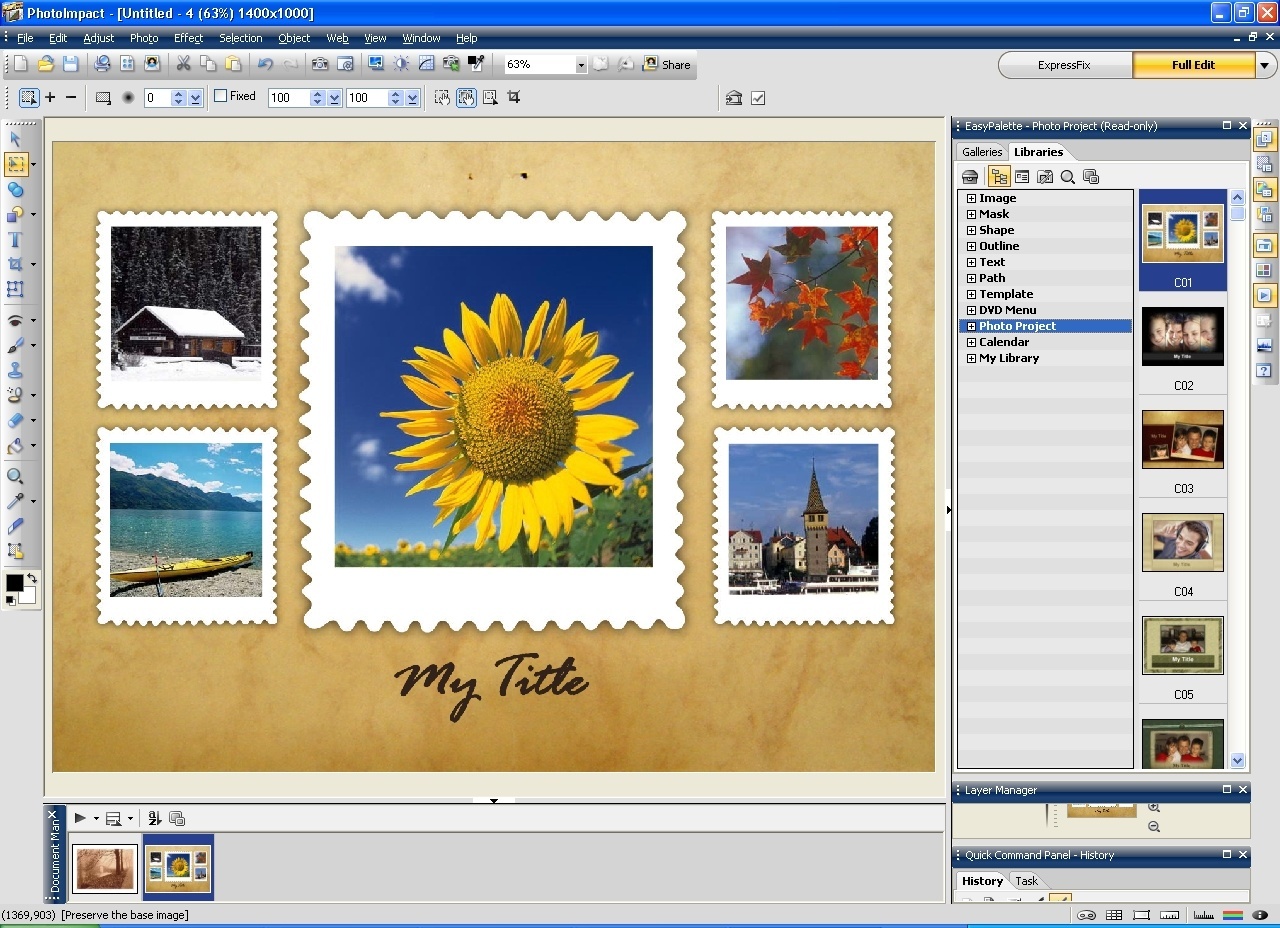Toggle subtract-from-selection minus mode

(x=71, y=97)
